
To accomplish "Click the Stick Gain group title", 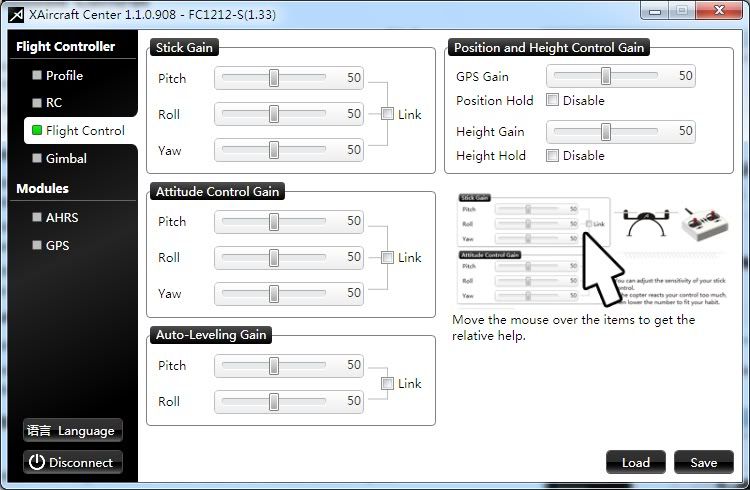I will click(184, 47).
